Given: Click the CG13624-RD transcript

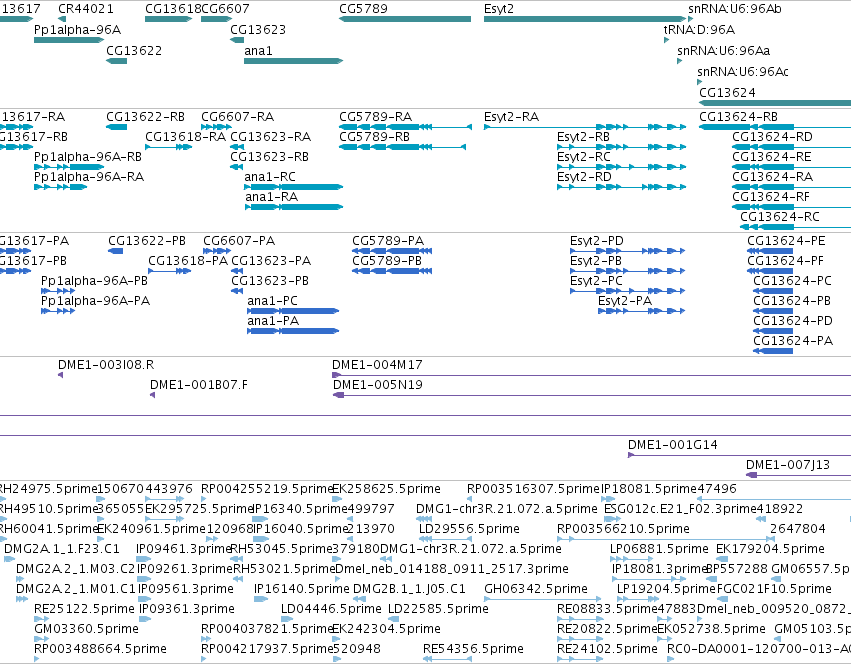Looking at the screenshot, I should click(791, 147).
